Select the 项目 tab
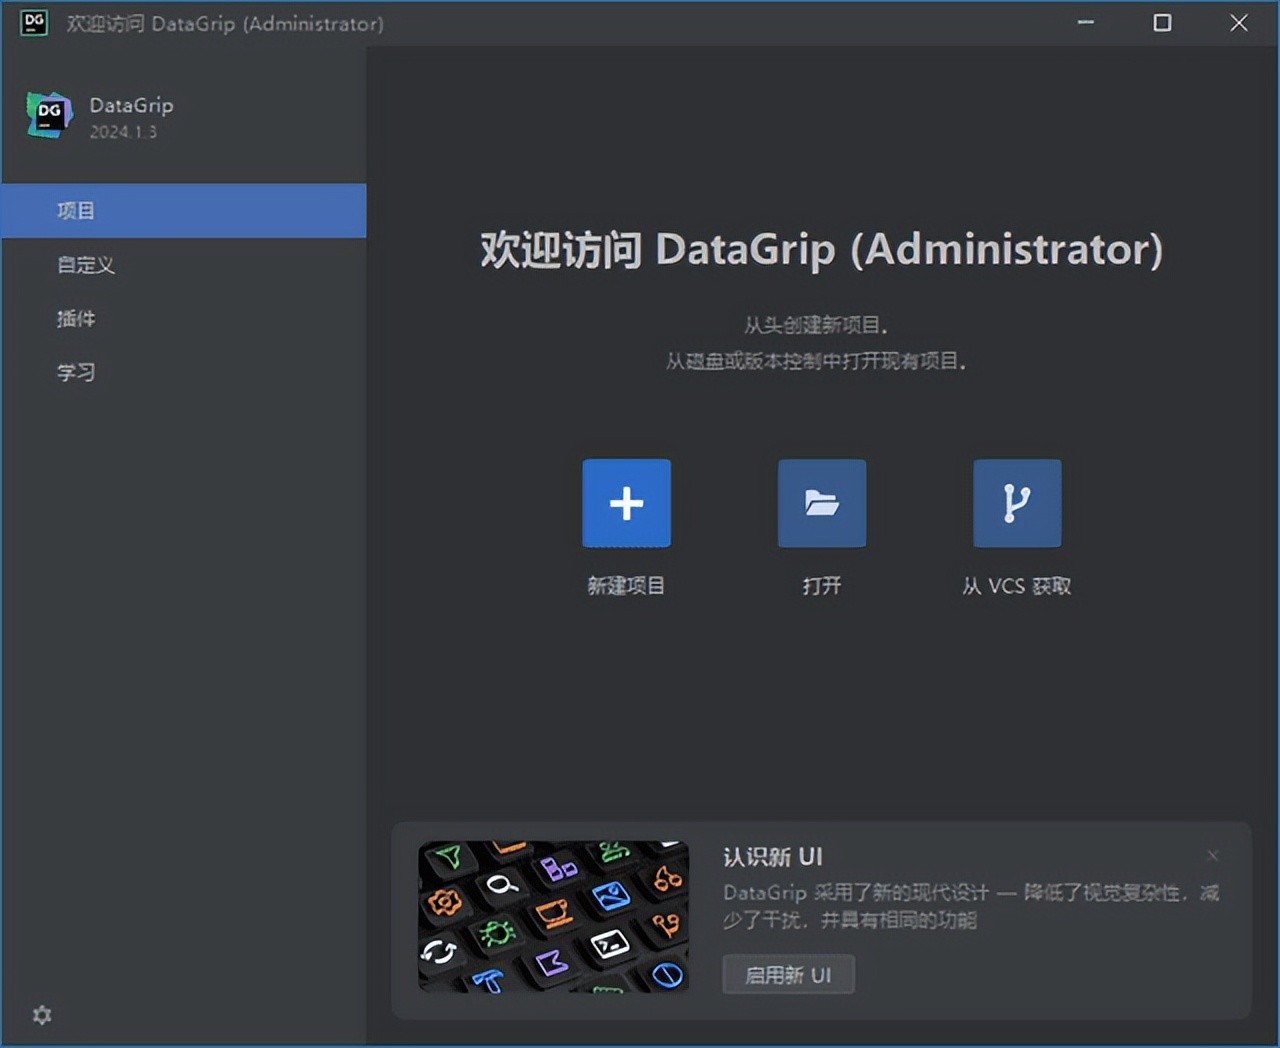Screen dimensions: 1280x1048 (x=76, y=211)
